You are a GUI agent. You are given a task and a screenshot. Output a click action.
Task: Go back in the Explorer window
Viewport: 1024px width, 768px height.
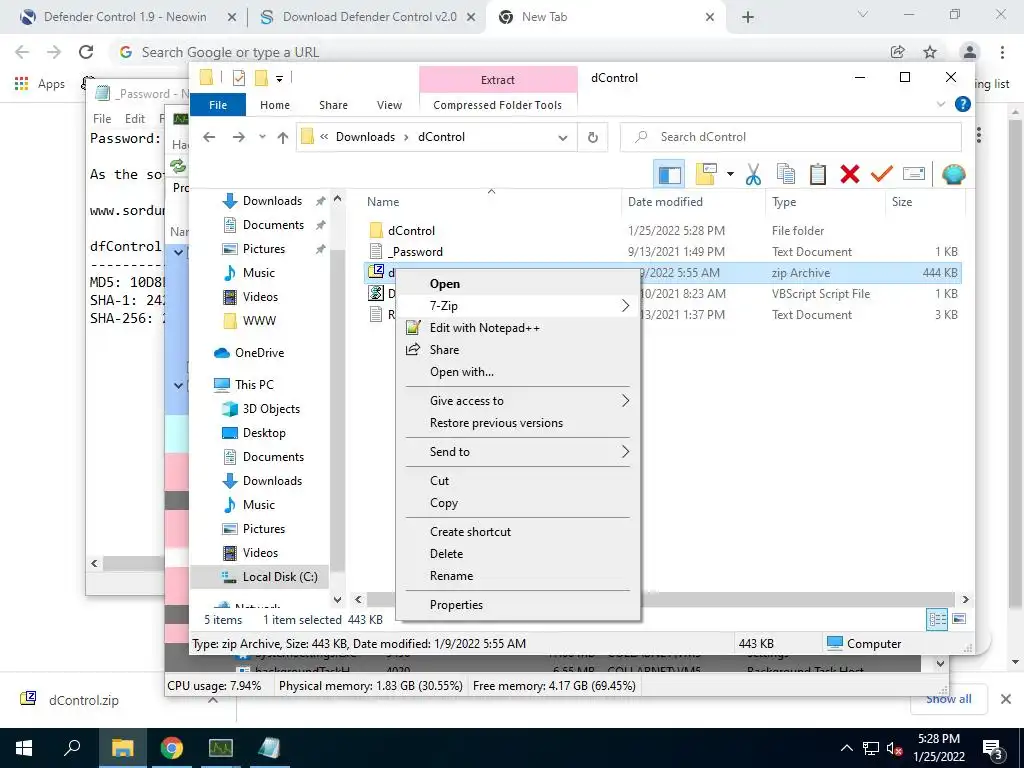(x=209, y=137)
